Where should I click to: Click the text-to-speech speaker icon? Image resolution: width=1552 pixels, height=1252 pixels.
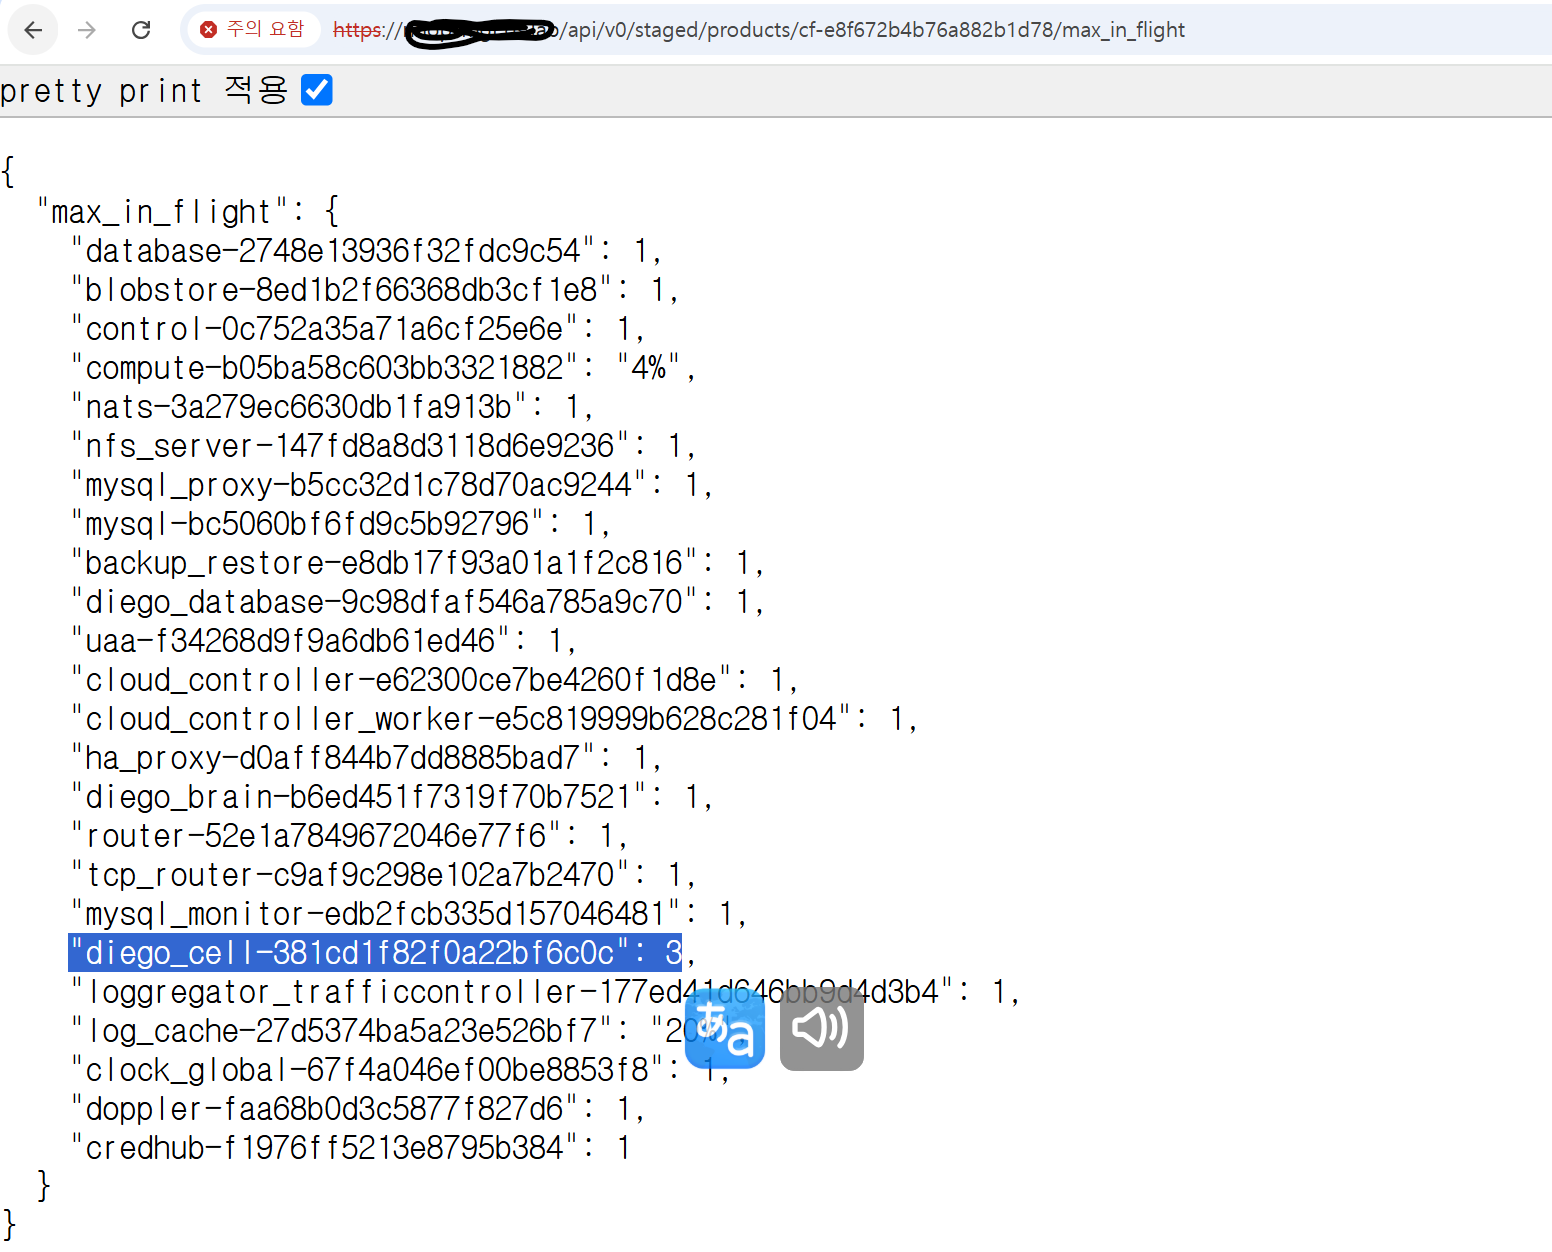tap(822, 1029)
